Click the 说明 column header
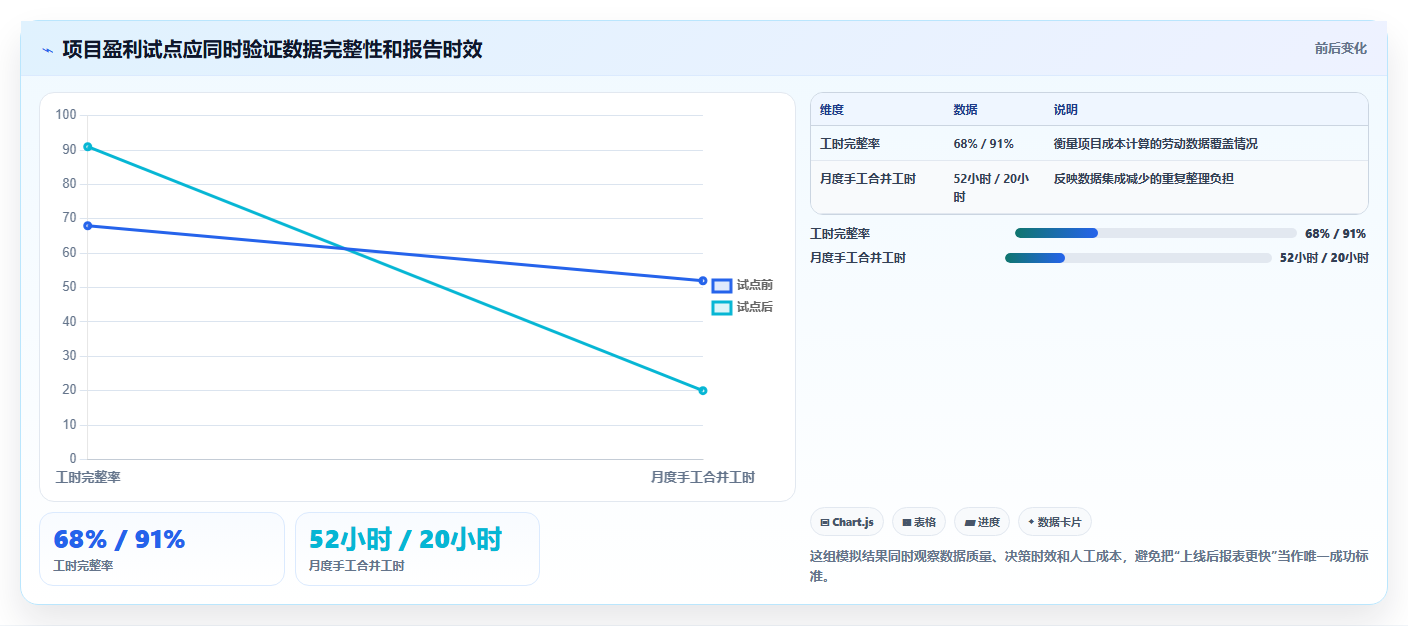The image size is (1408, 626). (x=1066, y=110)
